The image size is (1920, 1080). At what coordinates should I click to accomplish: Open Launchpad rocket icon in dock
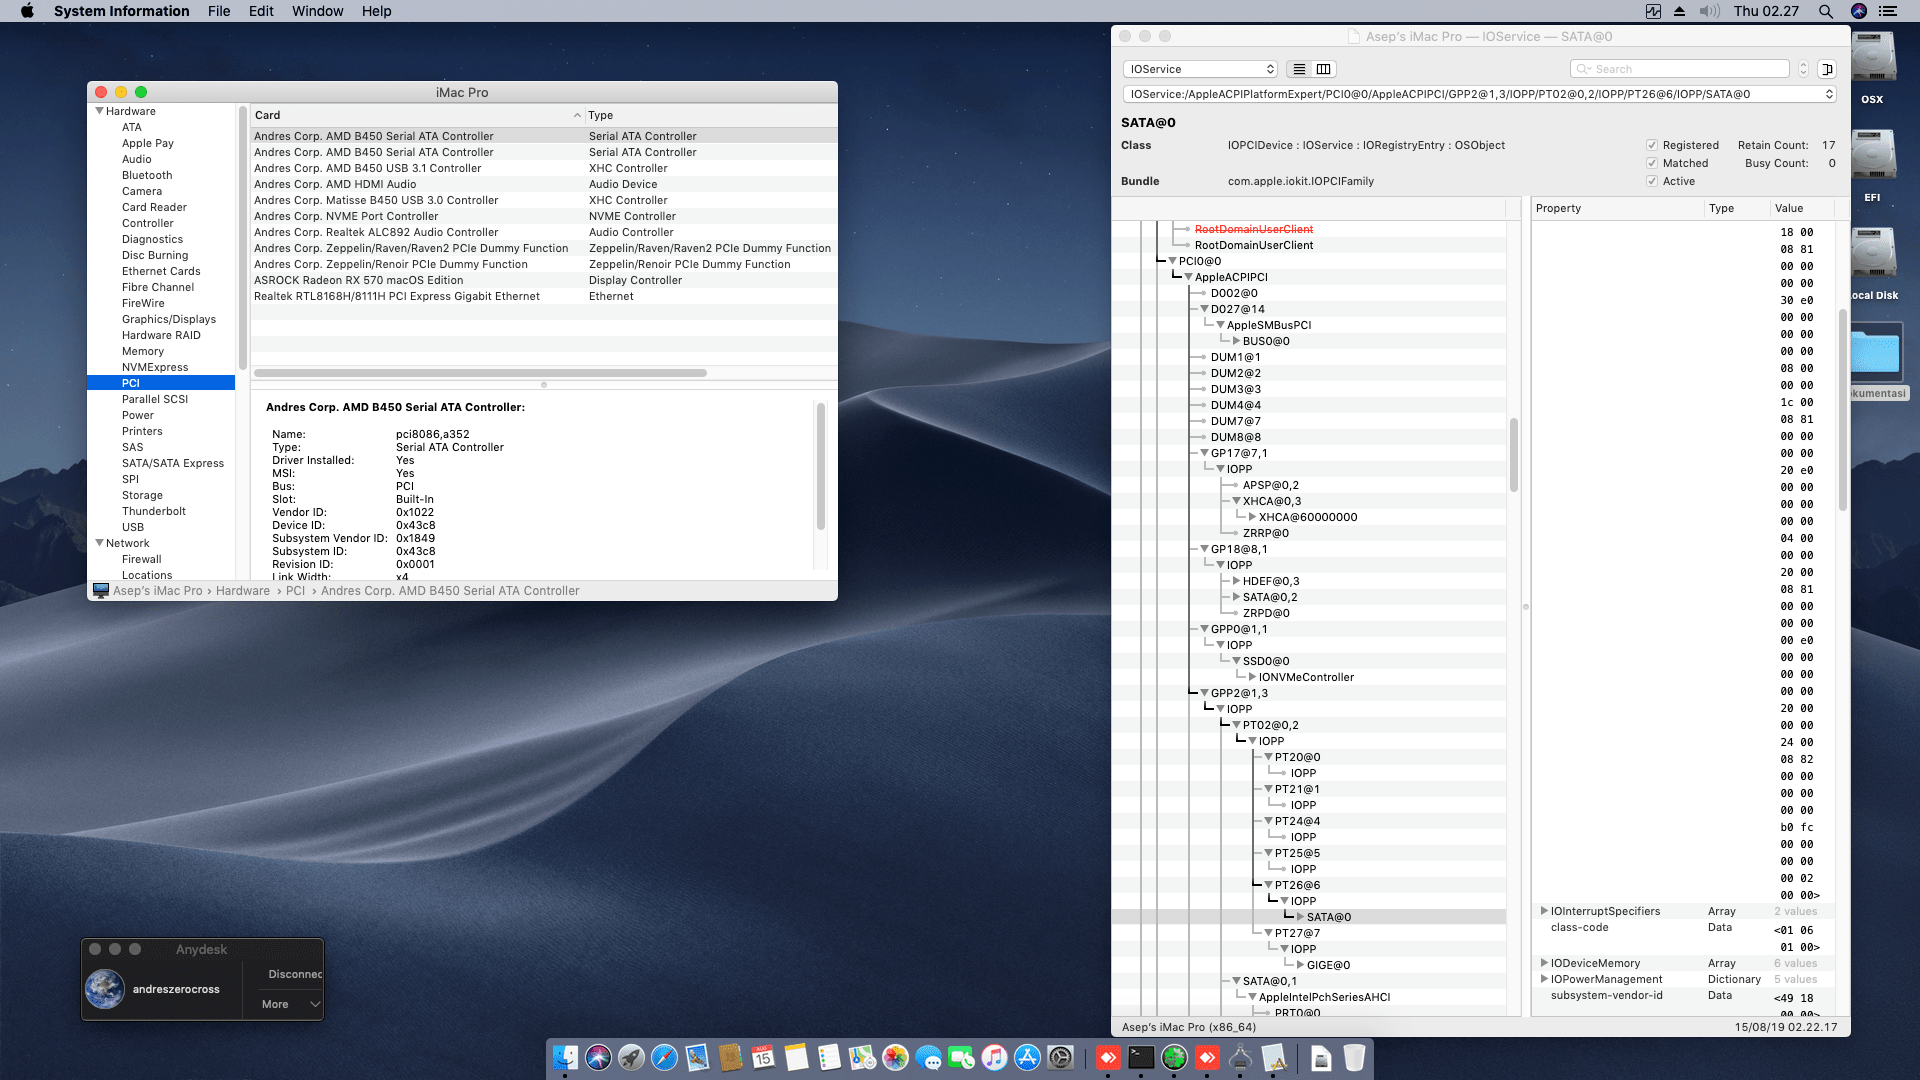631,1057
